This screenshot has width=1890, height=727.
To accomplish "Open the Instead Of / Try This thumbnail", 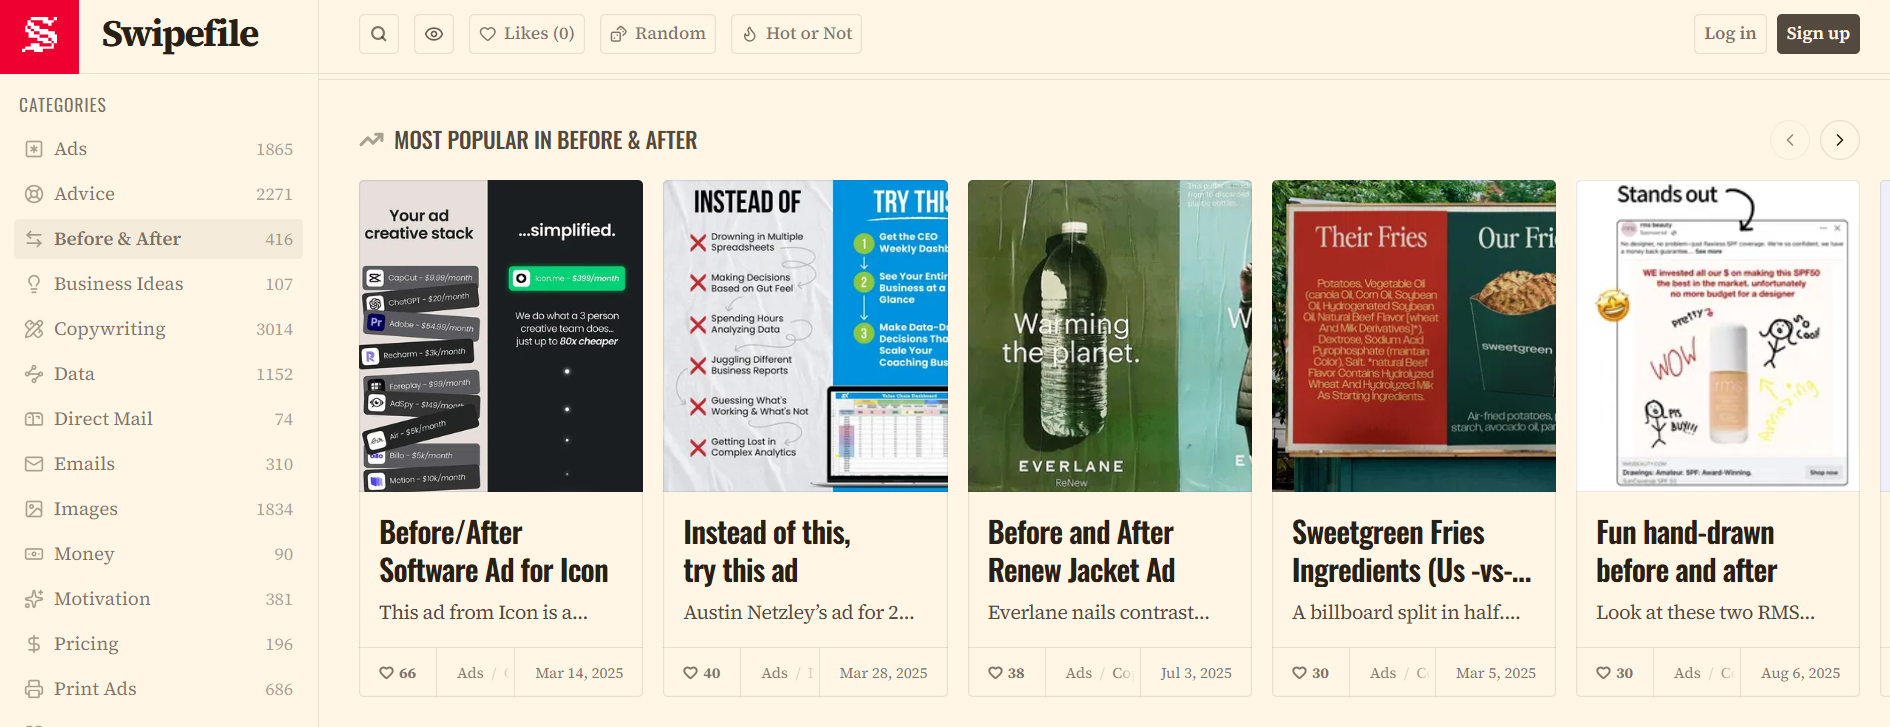I will click(x=805, y=336).
